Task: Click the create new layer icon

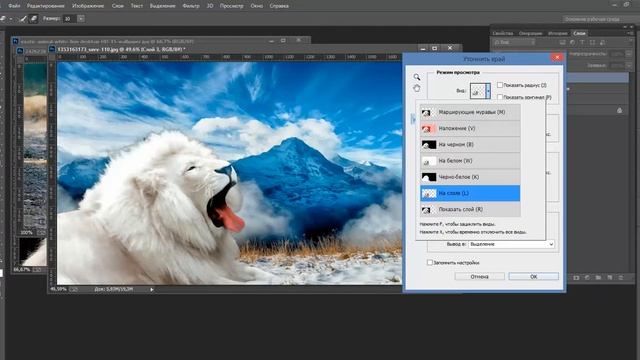Action: pos(609,278)
